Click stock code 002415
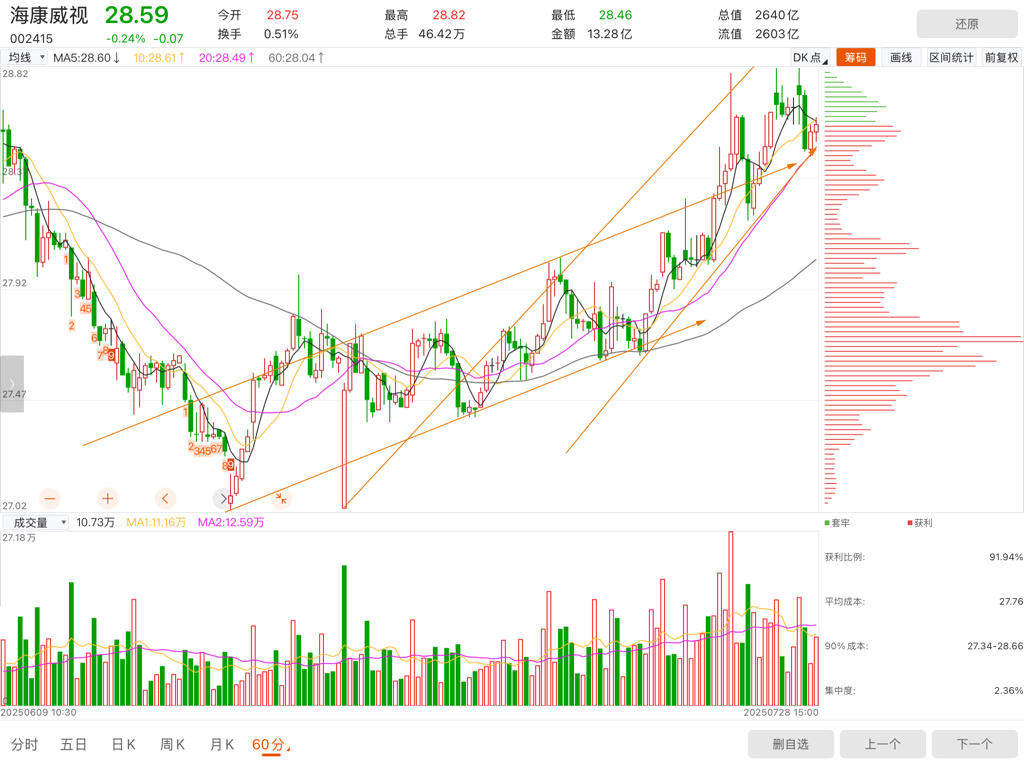The image size is (1024, 768). point(31,39)
